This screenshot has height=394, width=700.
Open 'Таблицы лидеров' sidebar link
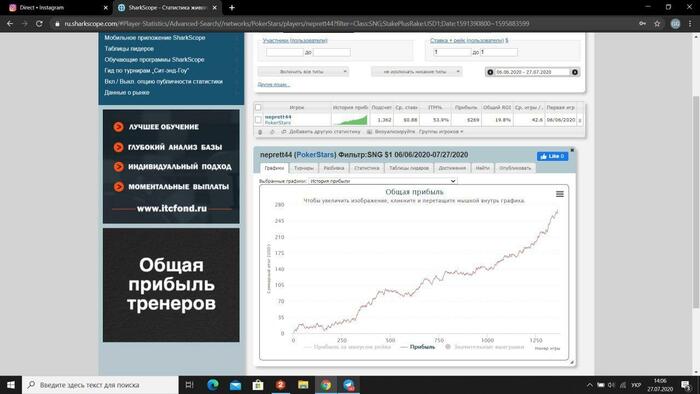click(129, 49)
